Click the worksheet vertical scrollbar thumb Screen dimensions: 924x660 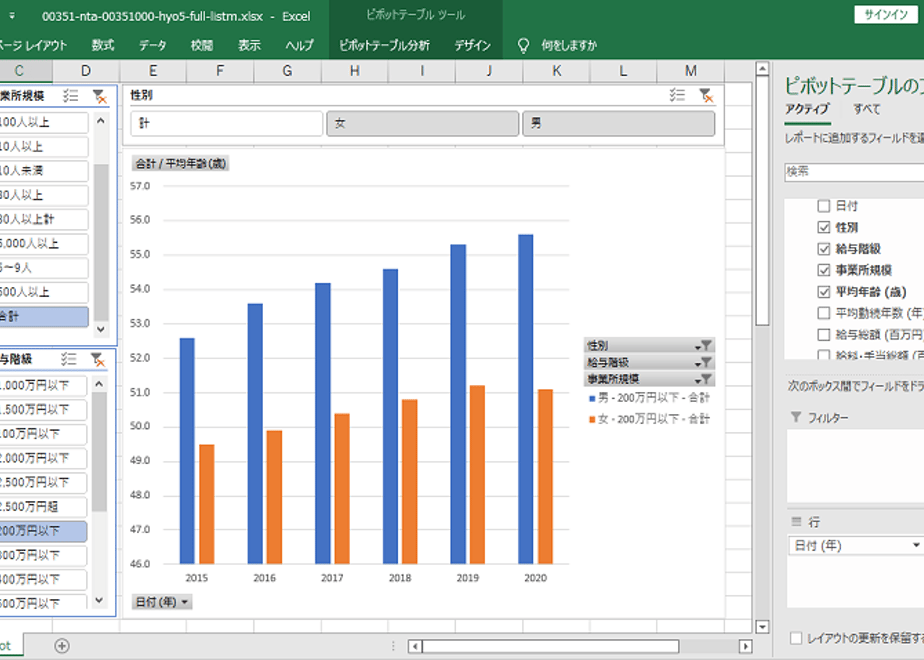pos(762,200)
